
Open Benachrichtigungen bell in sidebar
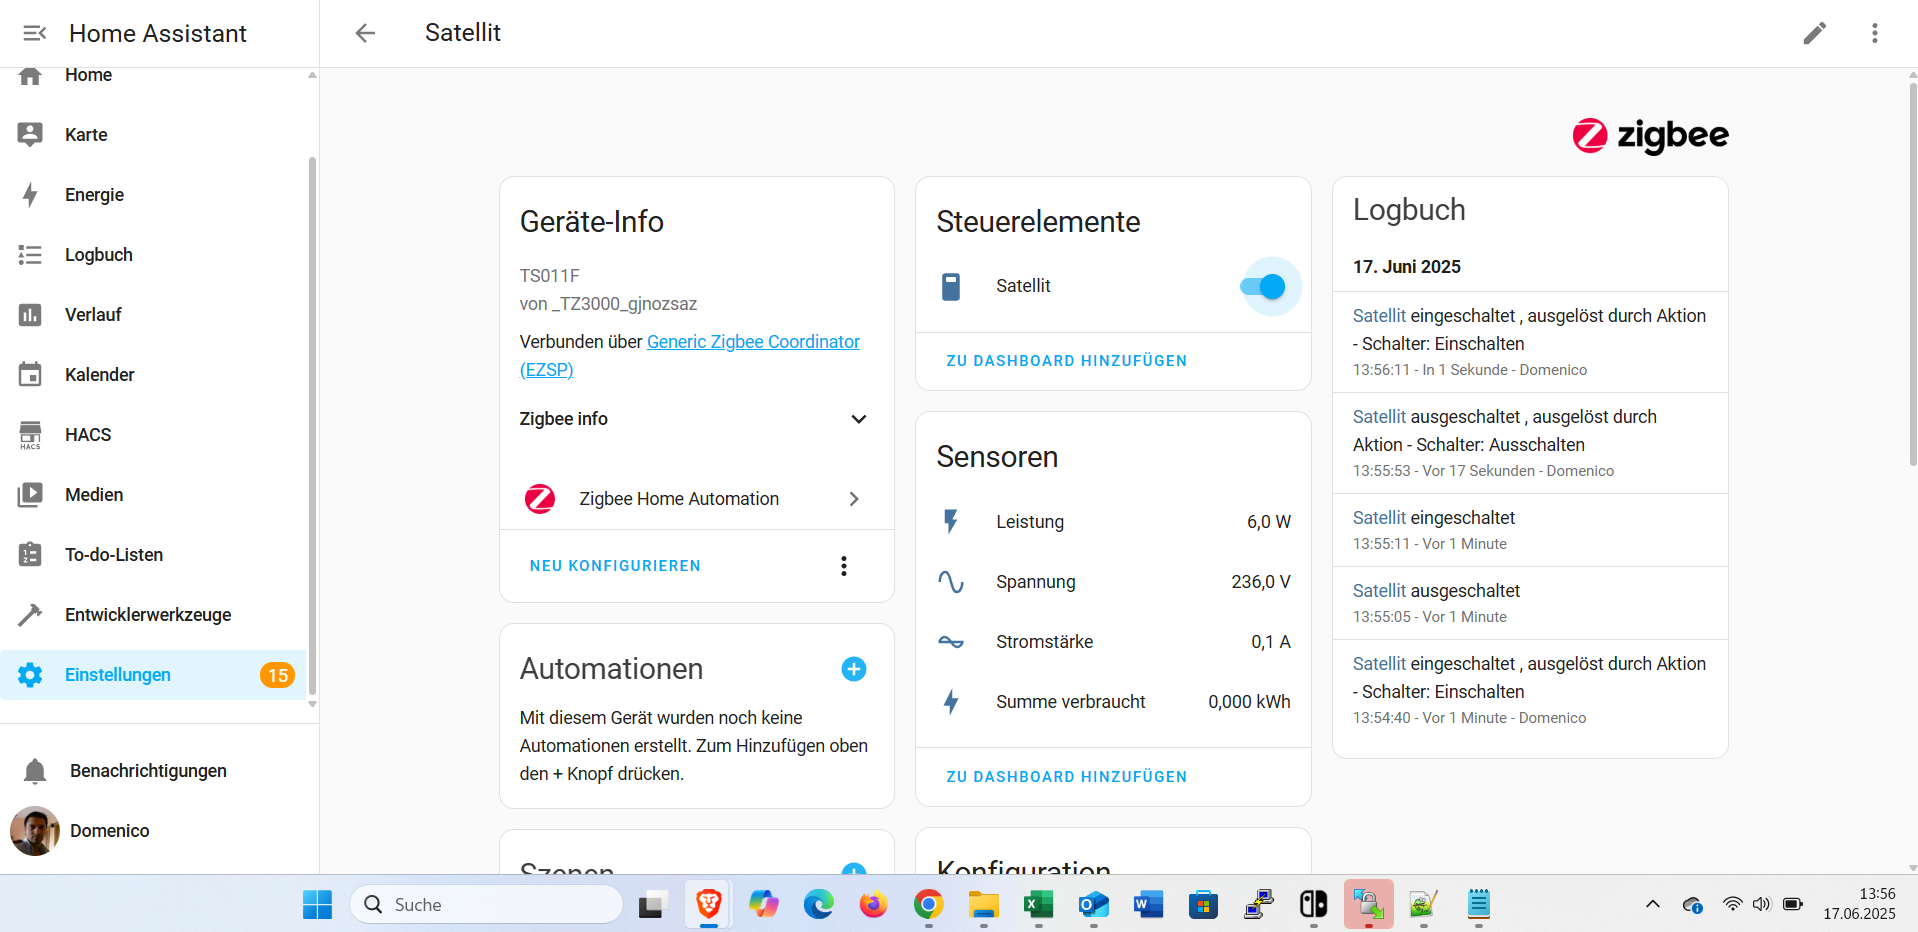point(35,771)
